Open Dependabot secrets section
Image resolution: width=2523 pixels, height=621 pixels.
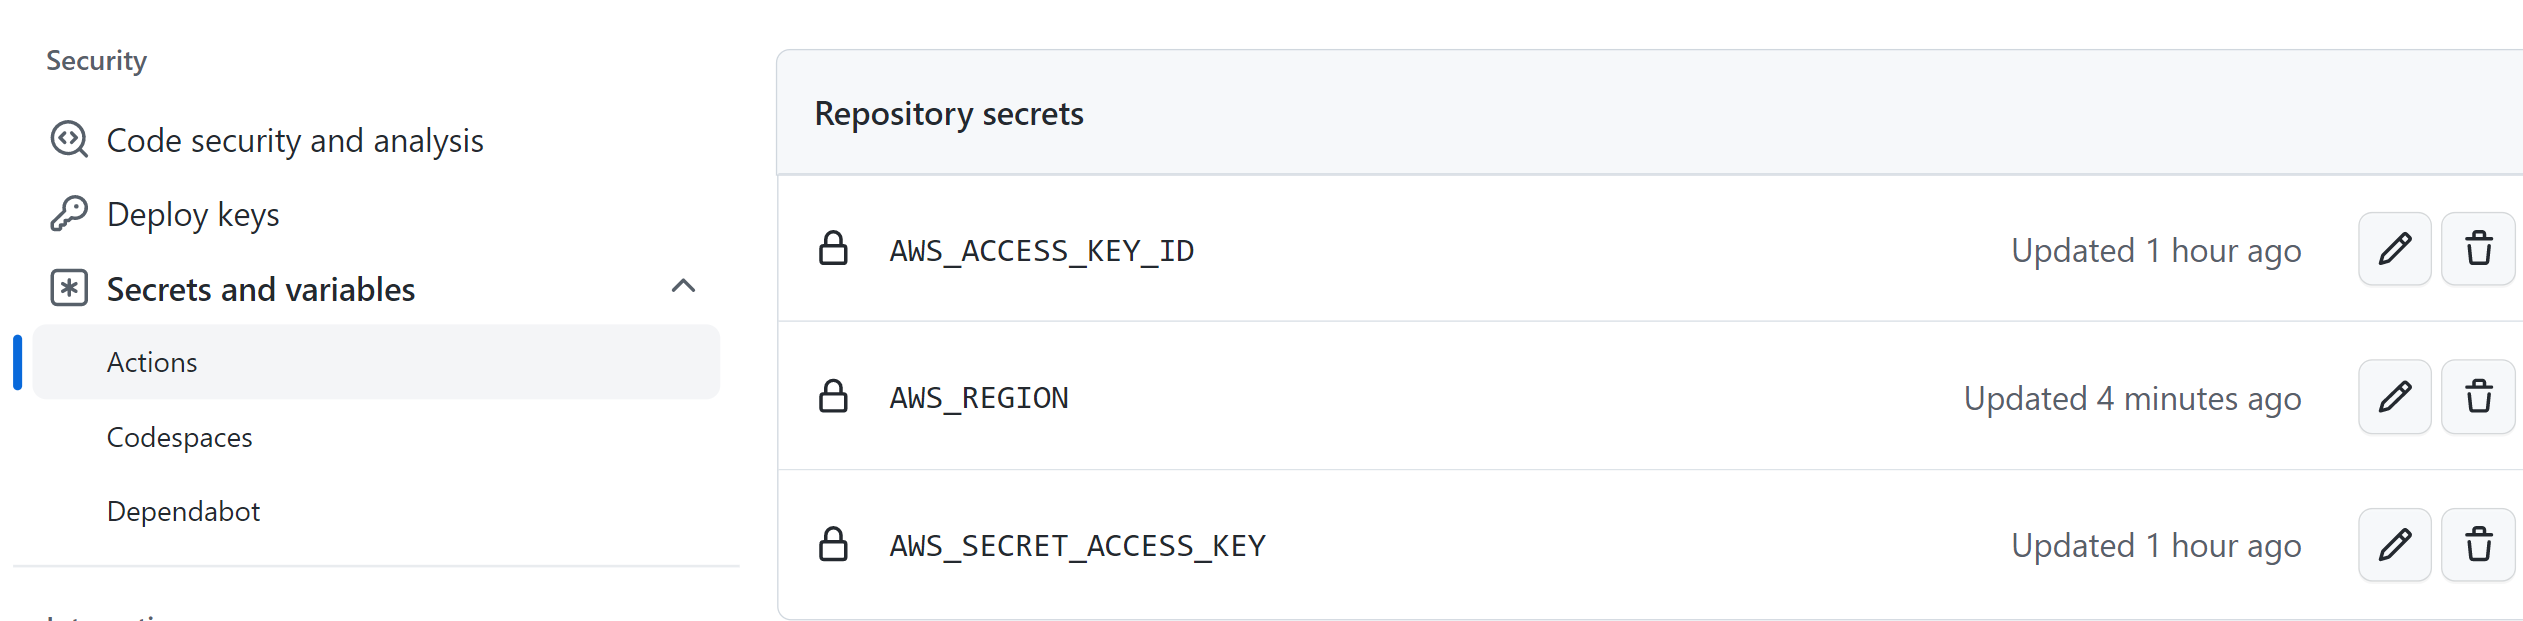pos(183,511)
